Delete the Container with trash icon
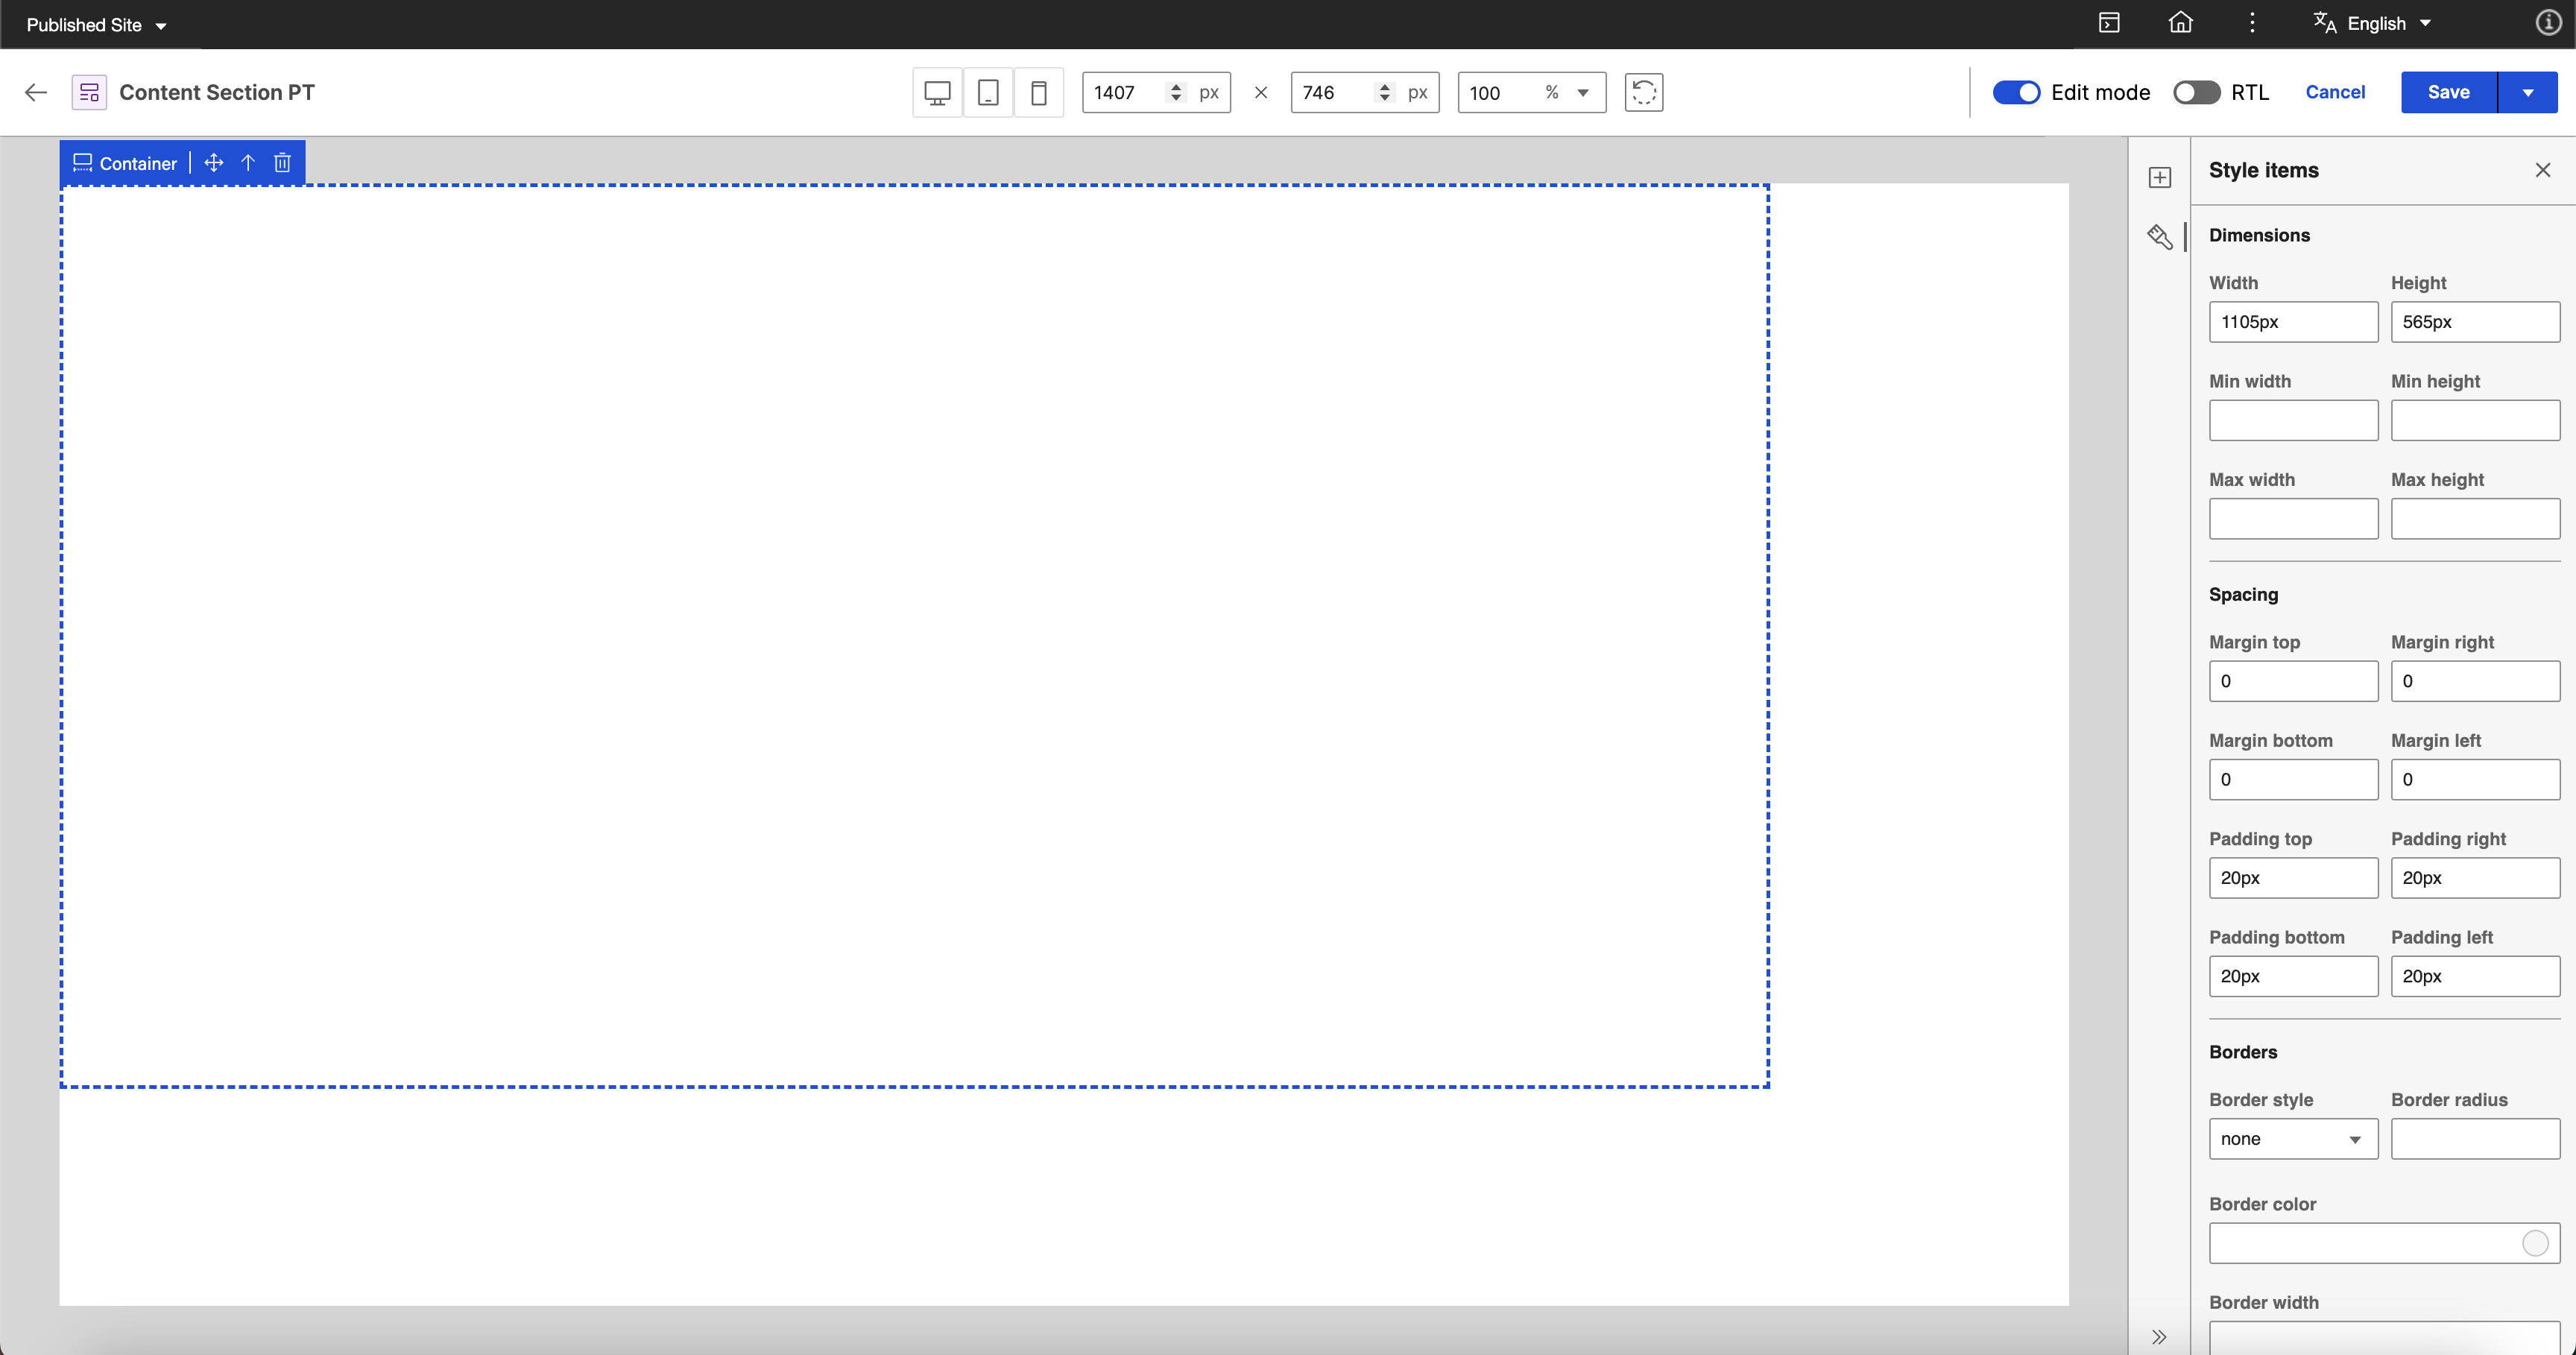 (x=282, y=163)
